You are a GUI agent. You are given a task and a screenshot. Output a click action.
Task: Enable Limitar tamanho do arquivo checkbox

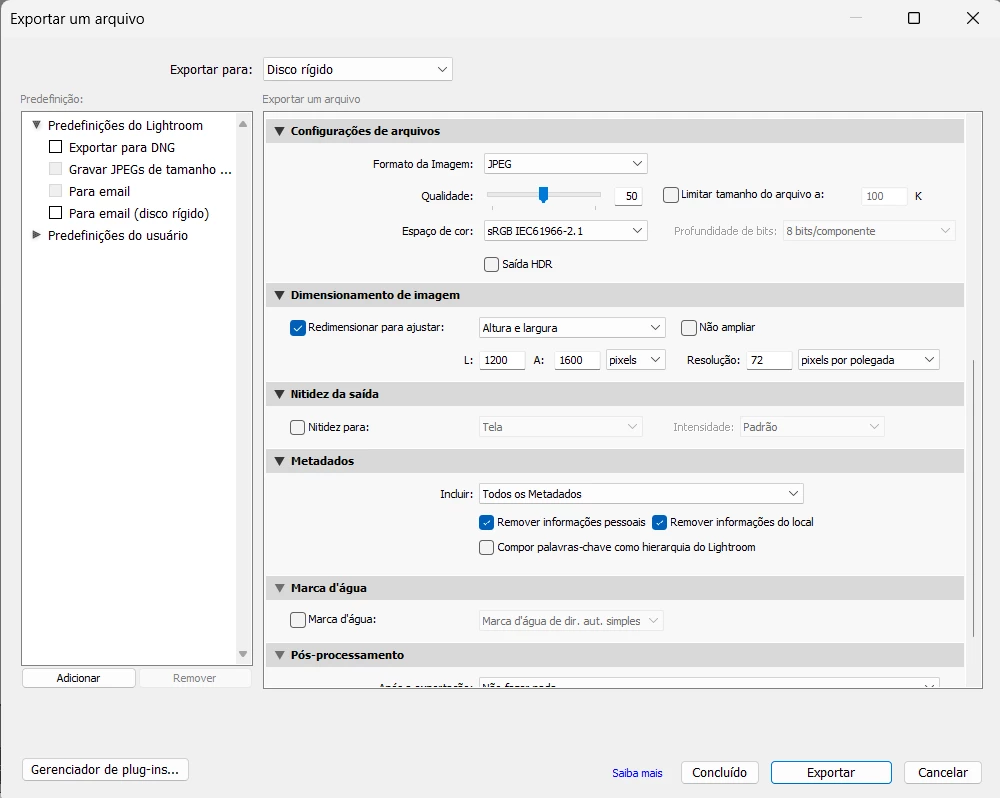pyautogui.click(x=670, y=195)
